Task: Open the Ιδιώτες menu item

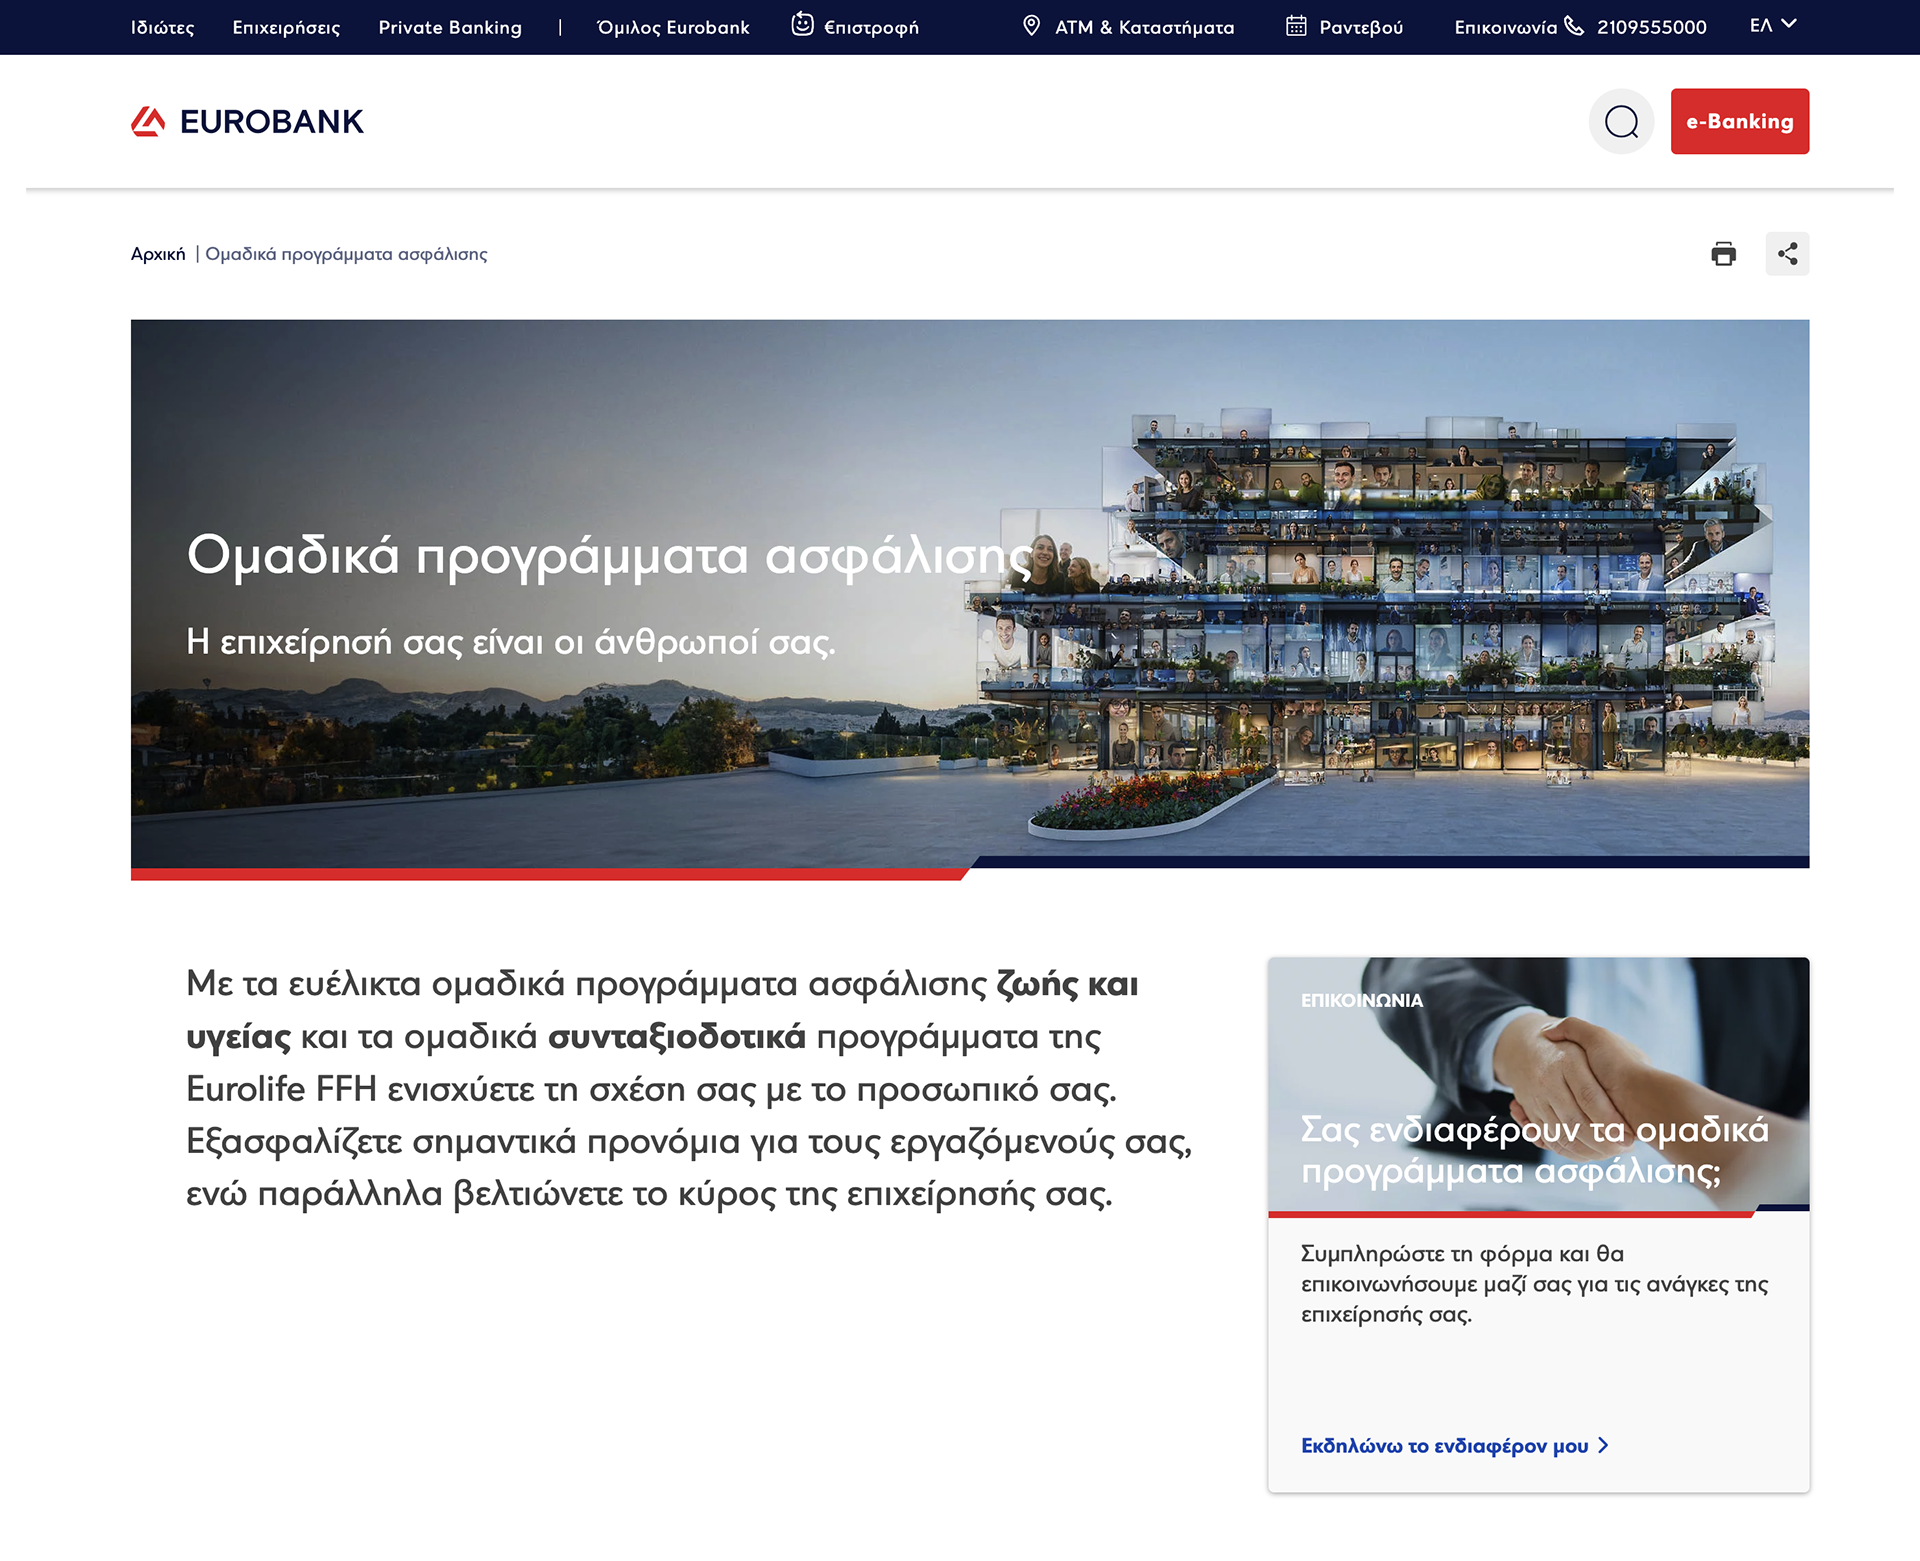Action: coord(162,27)
